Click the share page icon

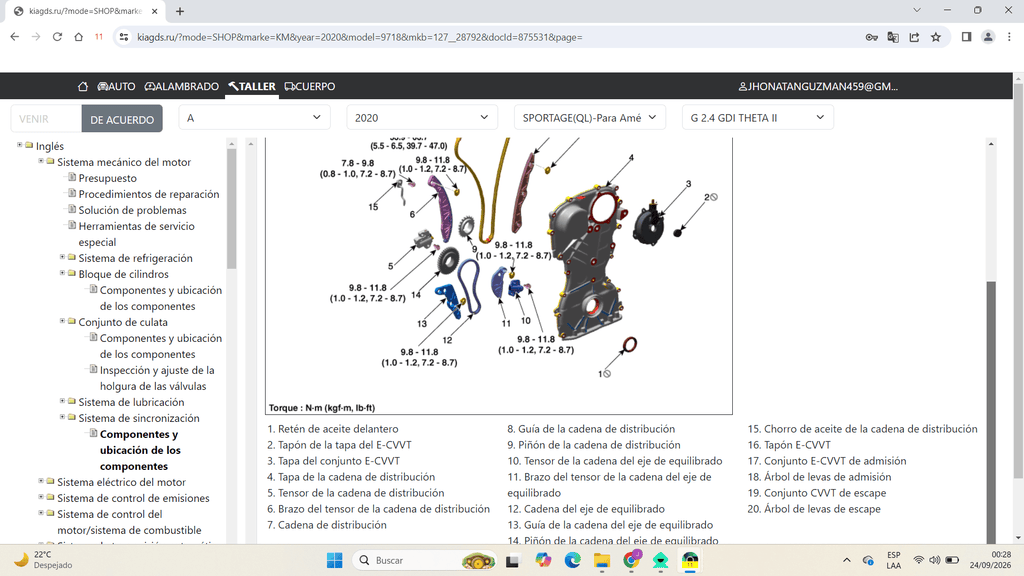[x=914, y=37]
